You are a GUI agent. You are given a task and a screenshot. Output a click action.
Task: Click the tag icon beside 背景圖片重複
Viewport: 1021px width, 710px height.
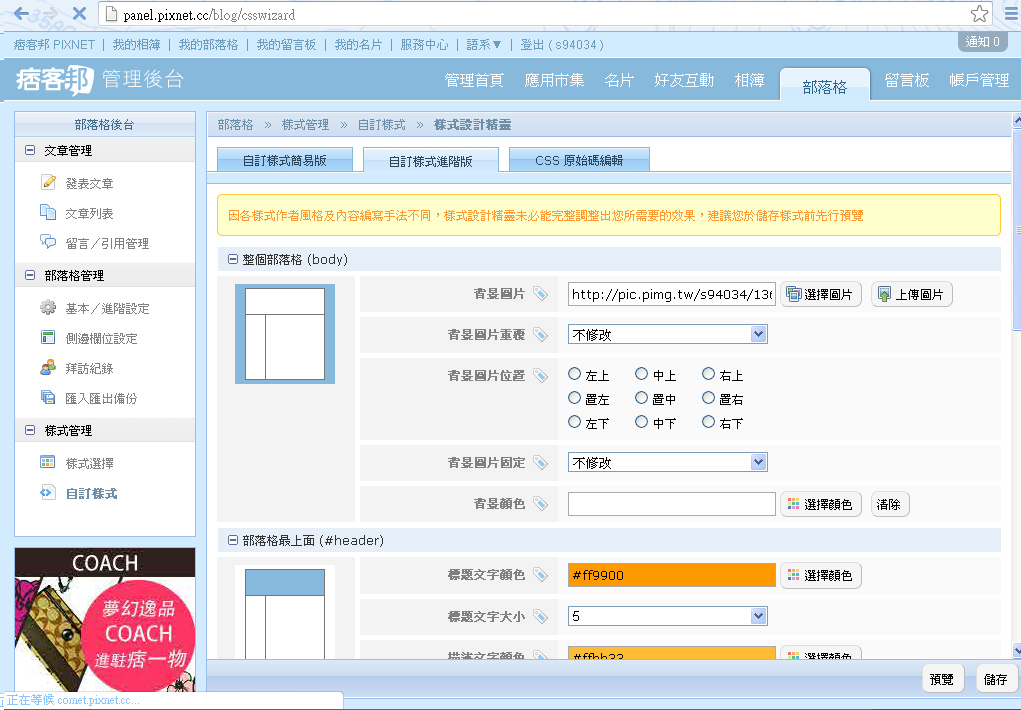pyautogui.click(x=540, y=334)
